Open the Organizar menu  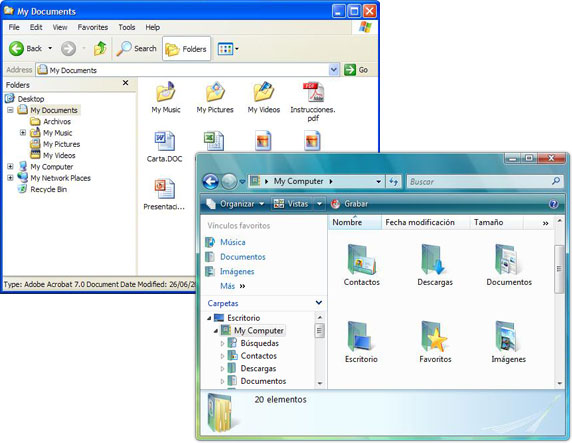tap(235, 204)
